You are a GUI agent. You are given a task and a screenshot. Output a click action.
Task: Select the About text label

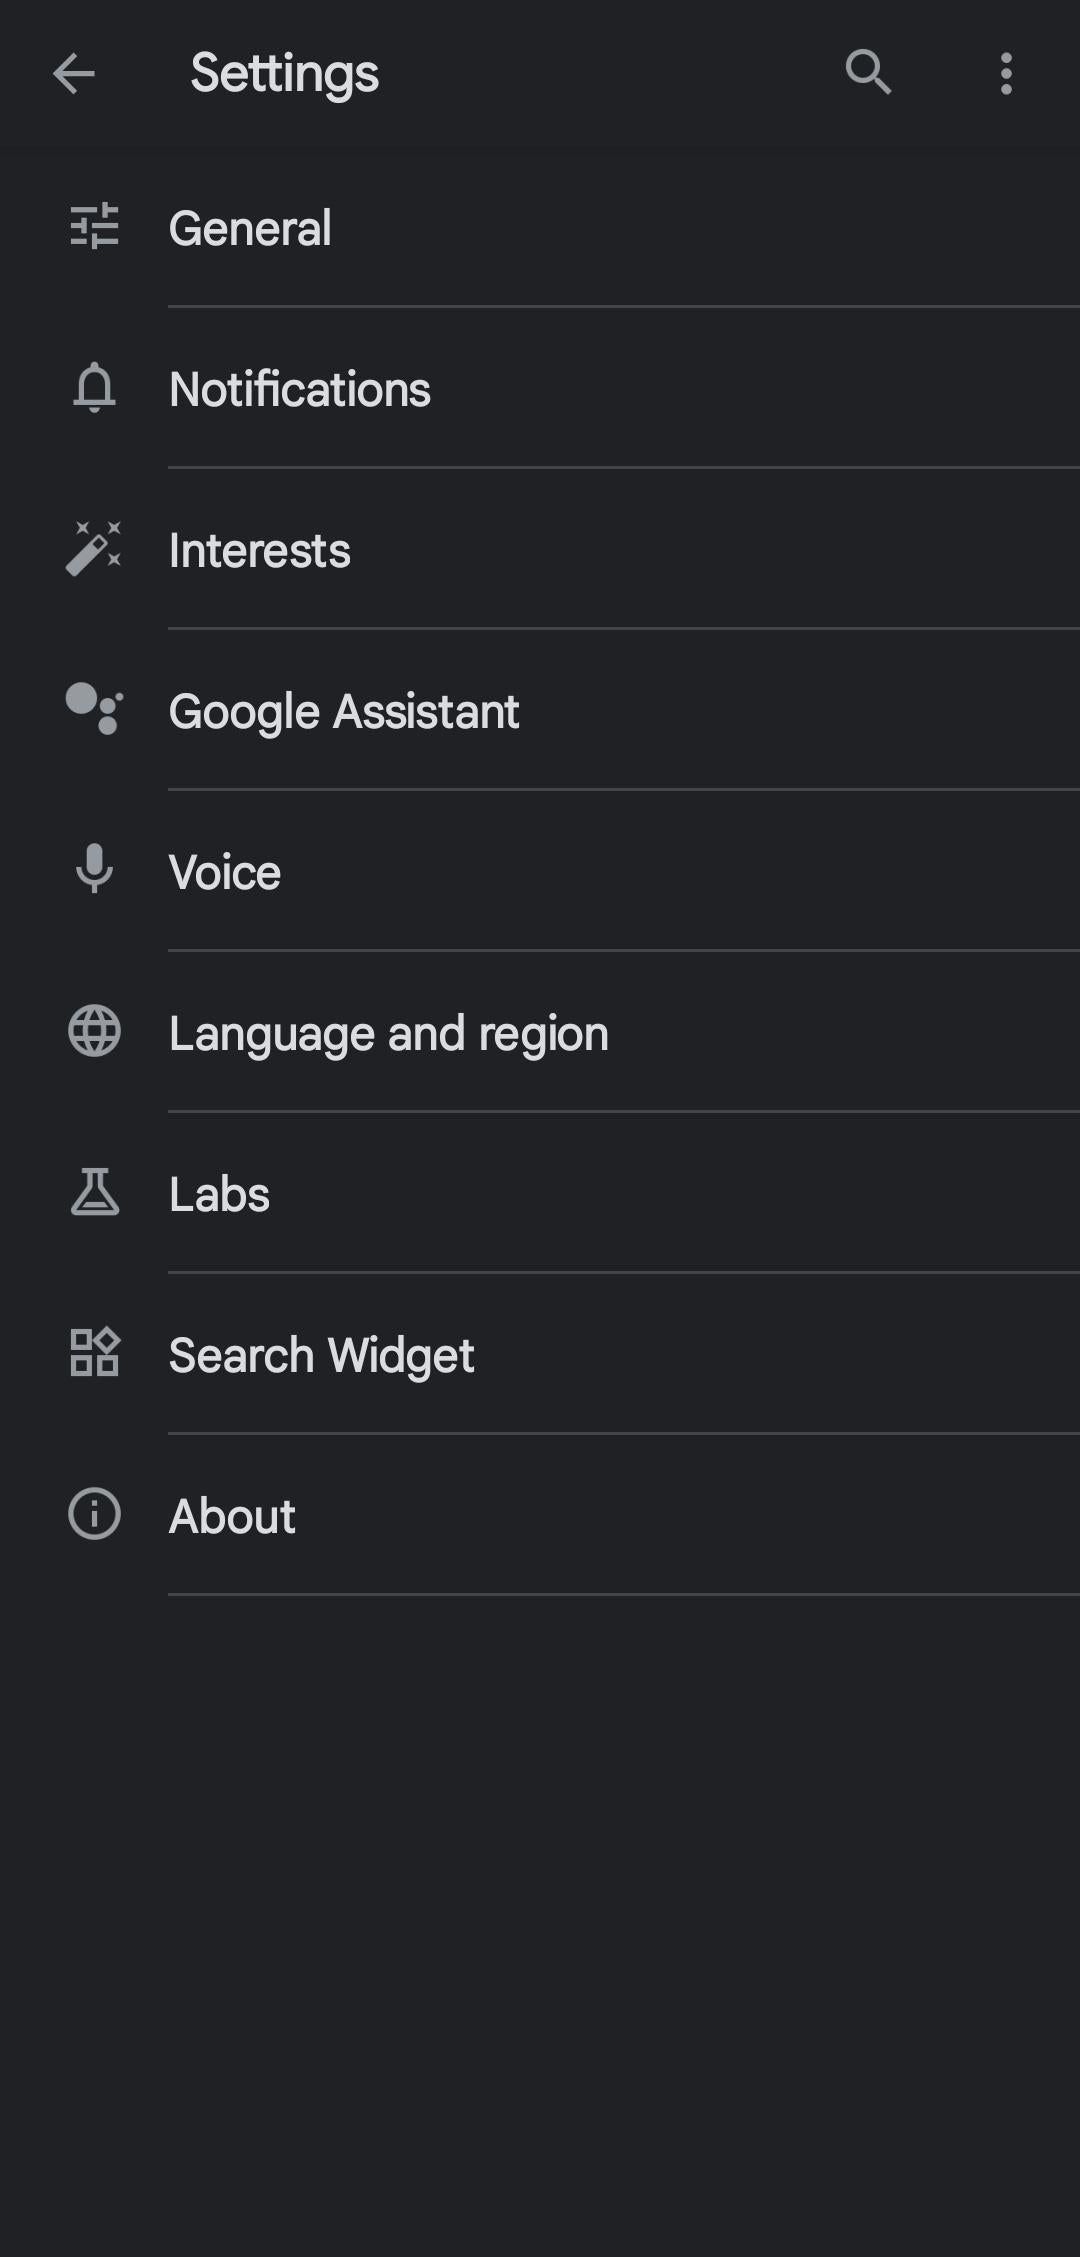coord(232,1517)
